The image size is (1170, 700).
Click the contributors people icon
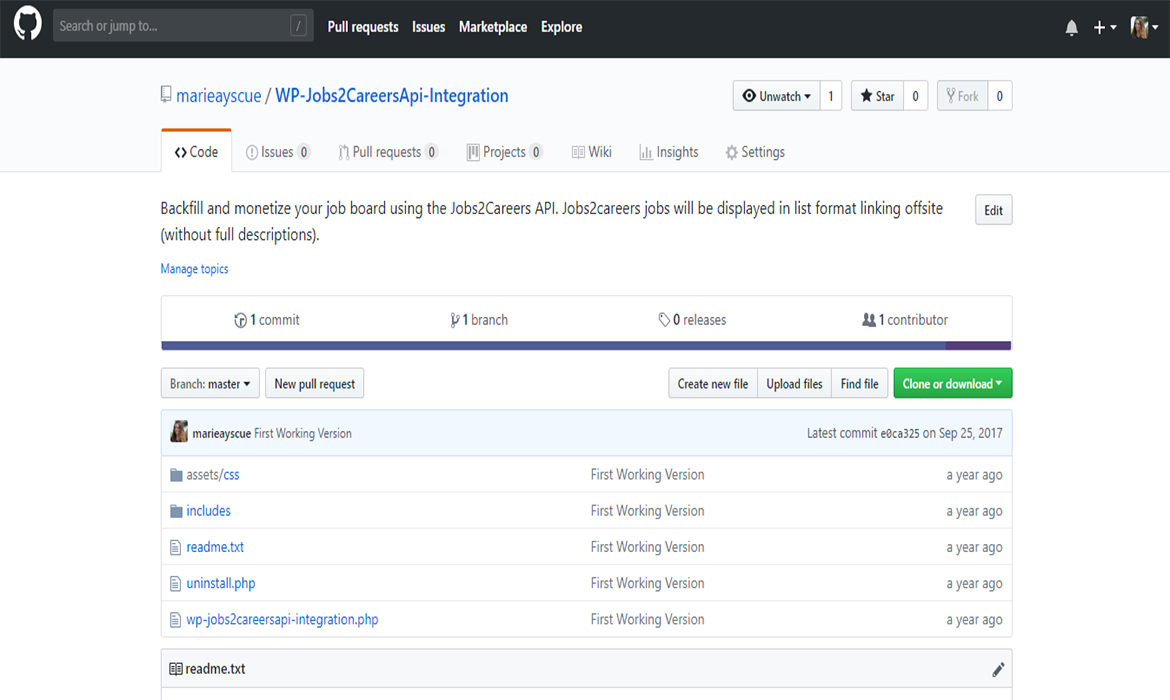(x=871, y=319)
